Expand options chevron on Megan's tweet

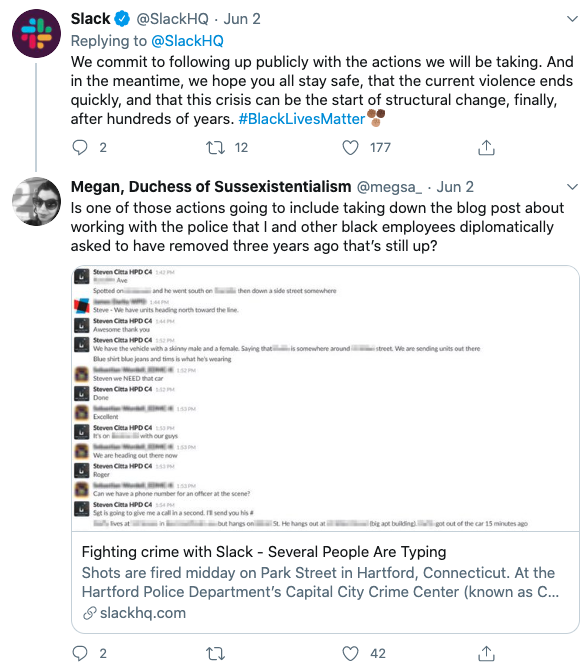click(572, 187)
